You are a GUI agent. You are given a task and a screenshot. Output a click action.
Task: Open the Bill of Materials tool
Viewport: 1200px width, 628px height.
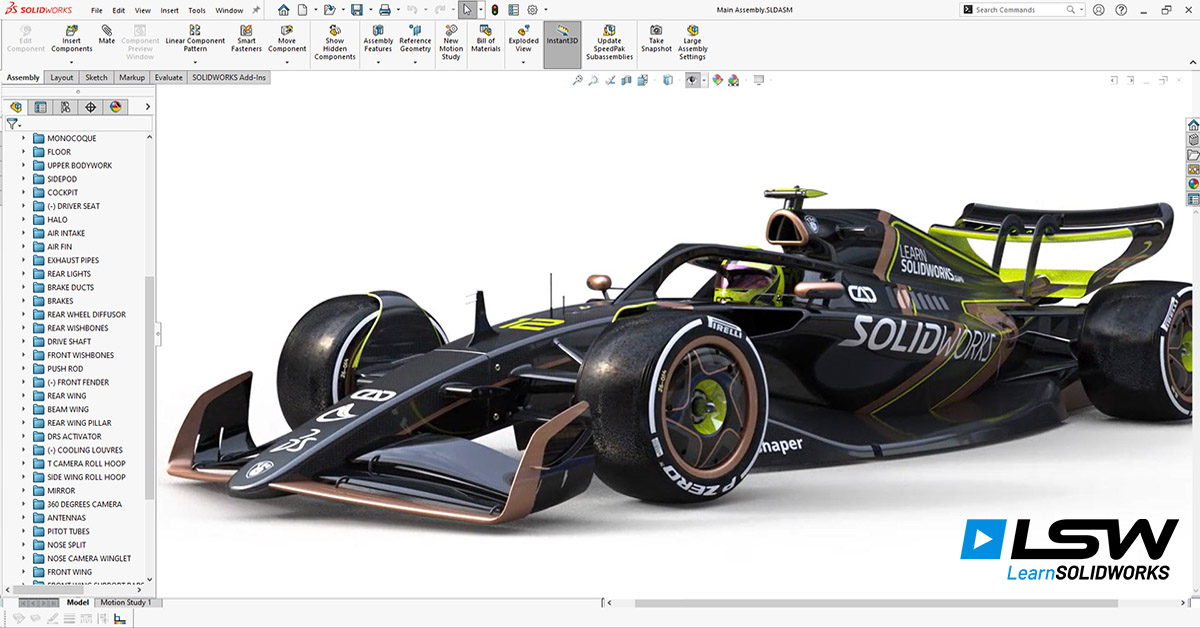(486, 30)
